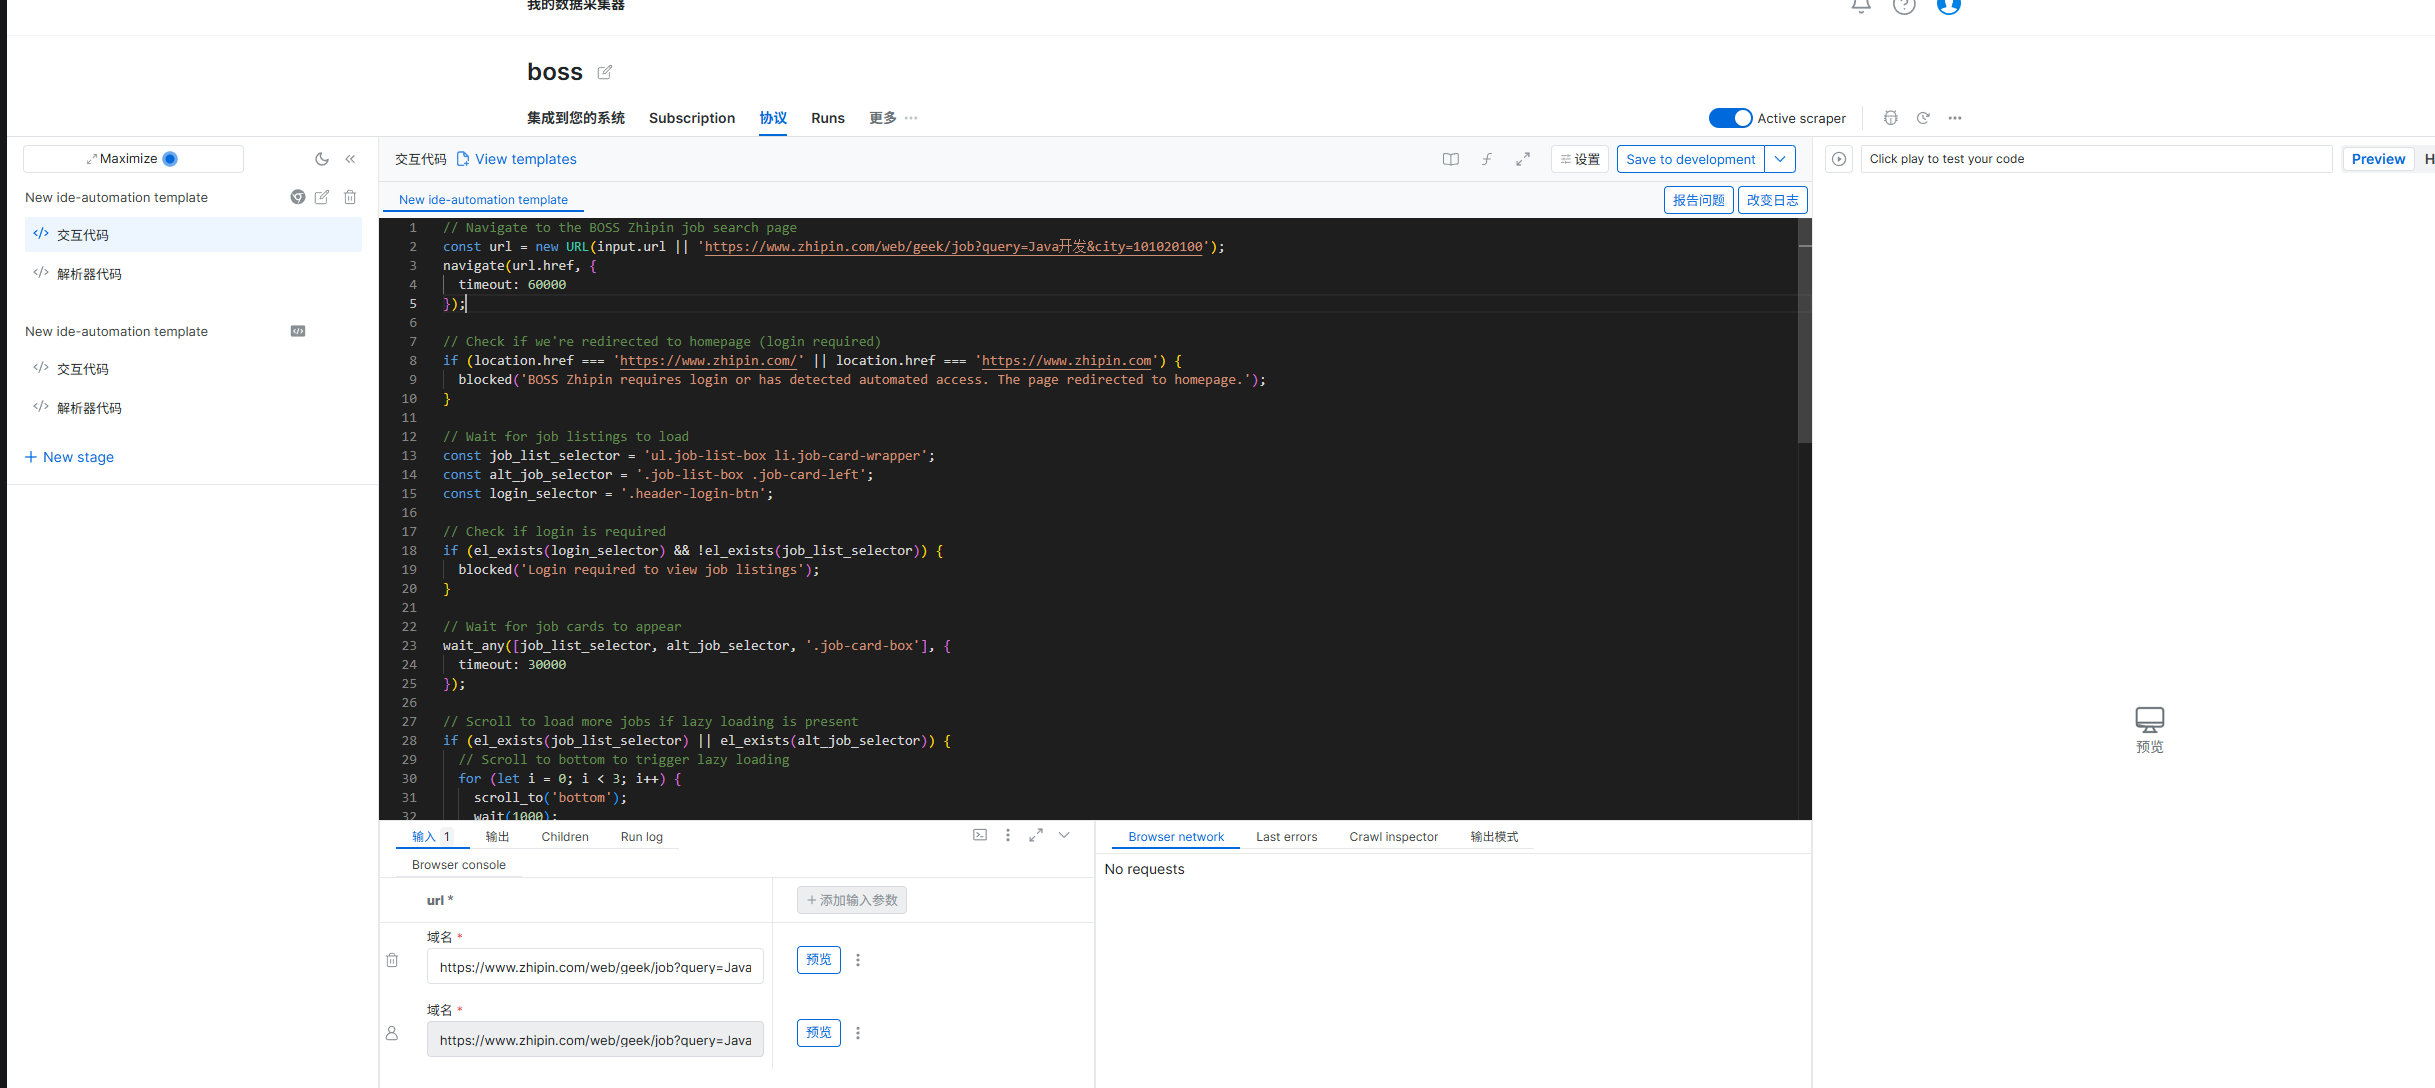This screenshot has width=2435, height=1088.
Task: Open first url row options menu
Action: 857,960
